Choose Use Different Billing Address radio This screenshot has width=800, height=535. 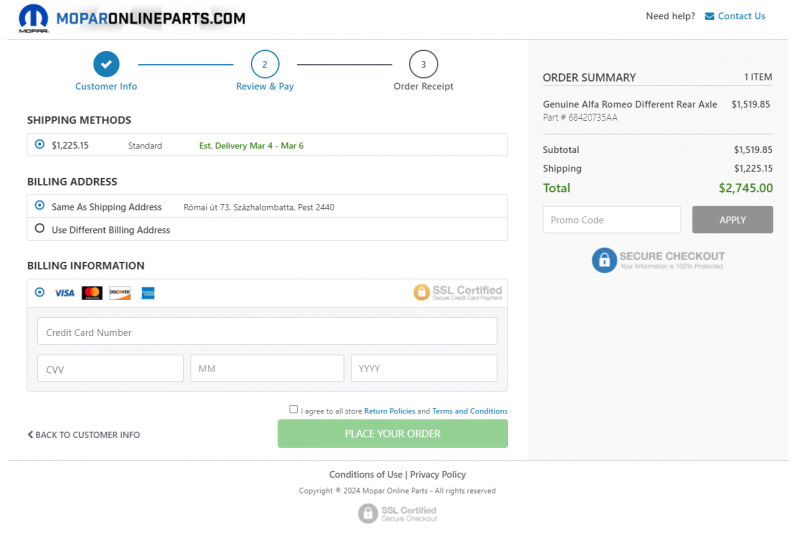(39, 228)
